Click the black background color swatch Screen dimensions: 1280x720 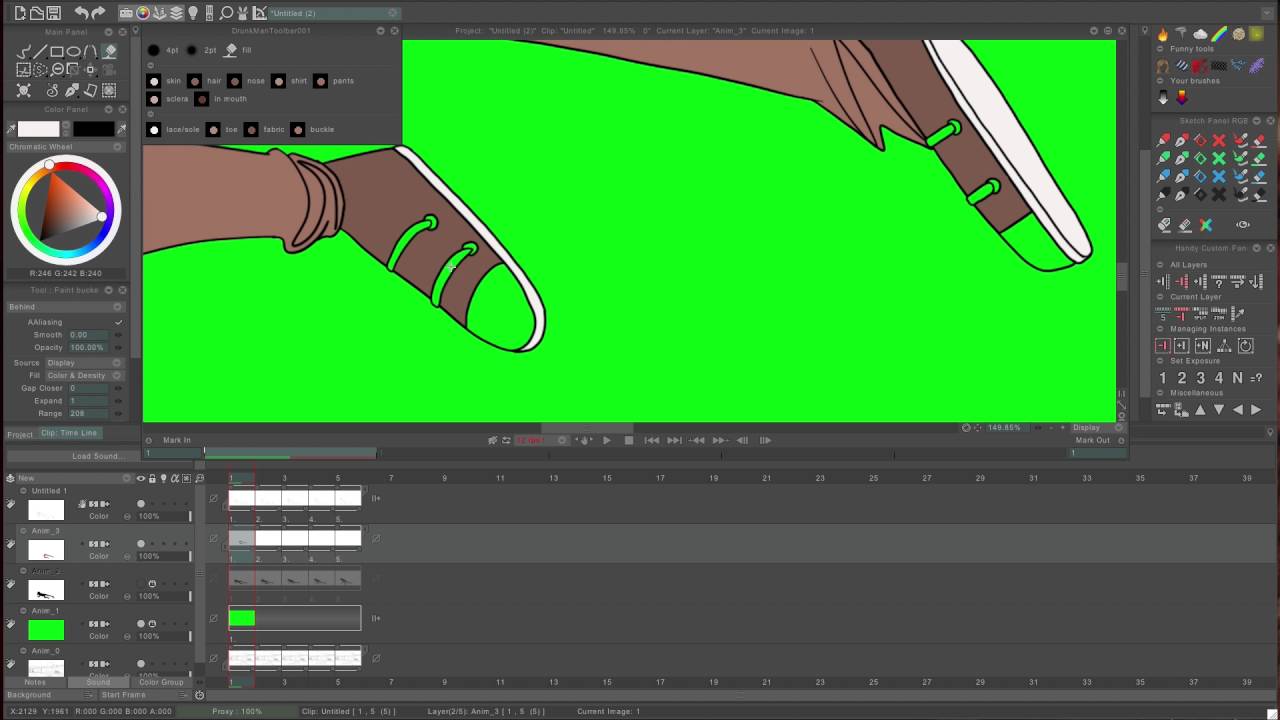tap(93, 129)
